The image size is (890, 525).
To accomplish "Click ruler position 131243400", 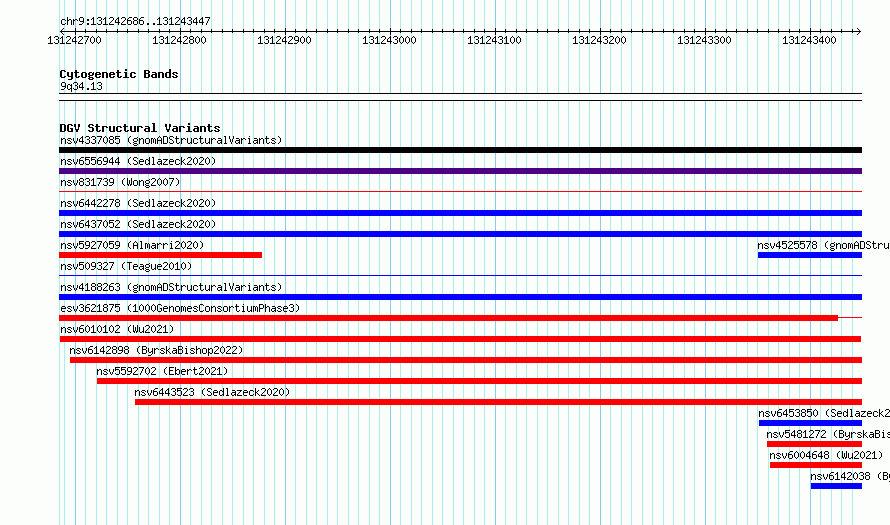I will click(x=809, y=40).
